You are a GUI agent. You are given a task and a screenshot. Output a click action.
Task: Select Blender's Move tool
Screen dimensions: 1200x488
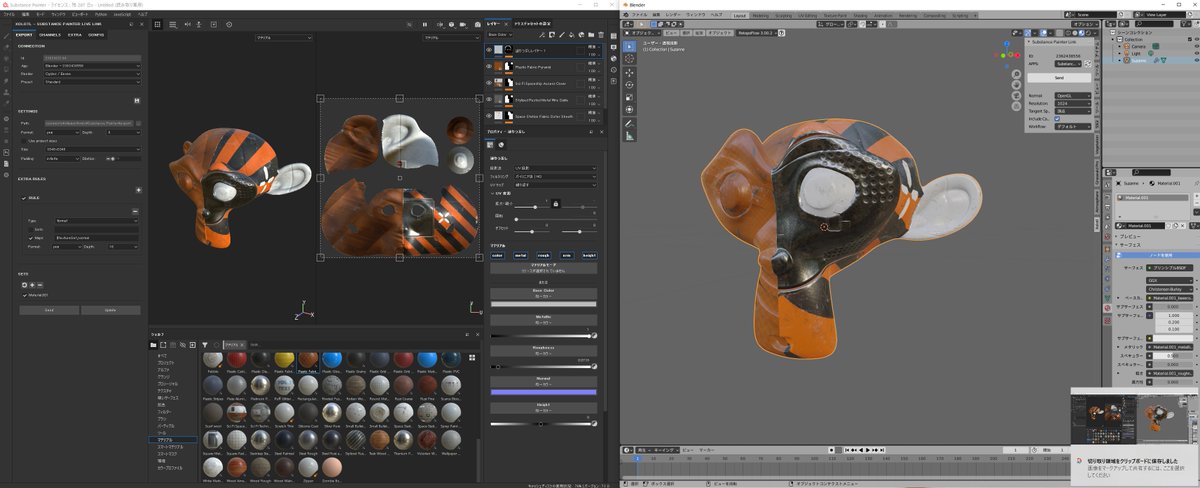coord(629,72)
